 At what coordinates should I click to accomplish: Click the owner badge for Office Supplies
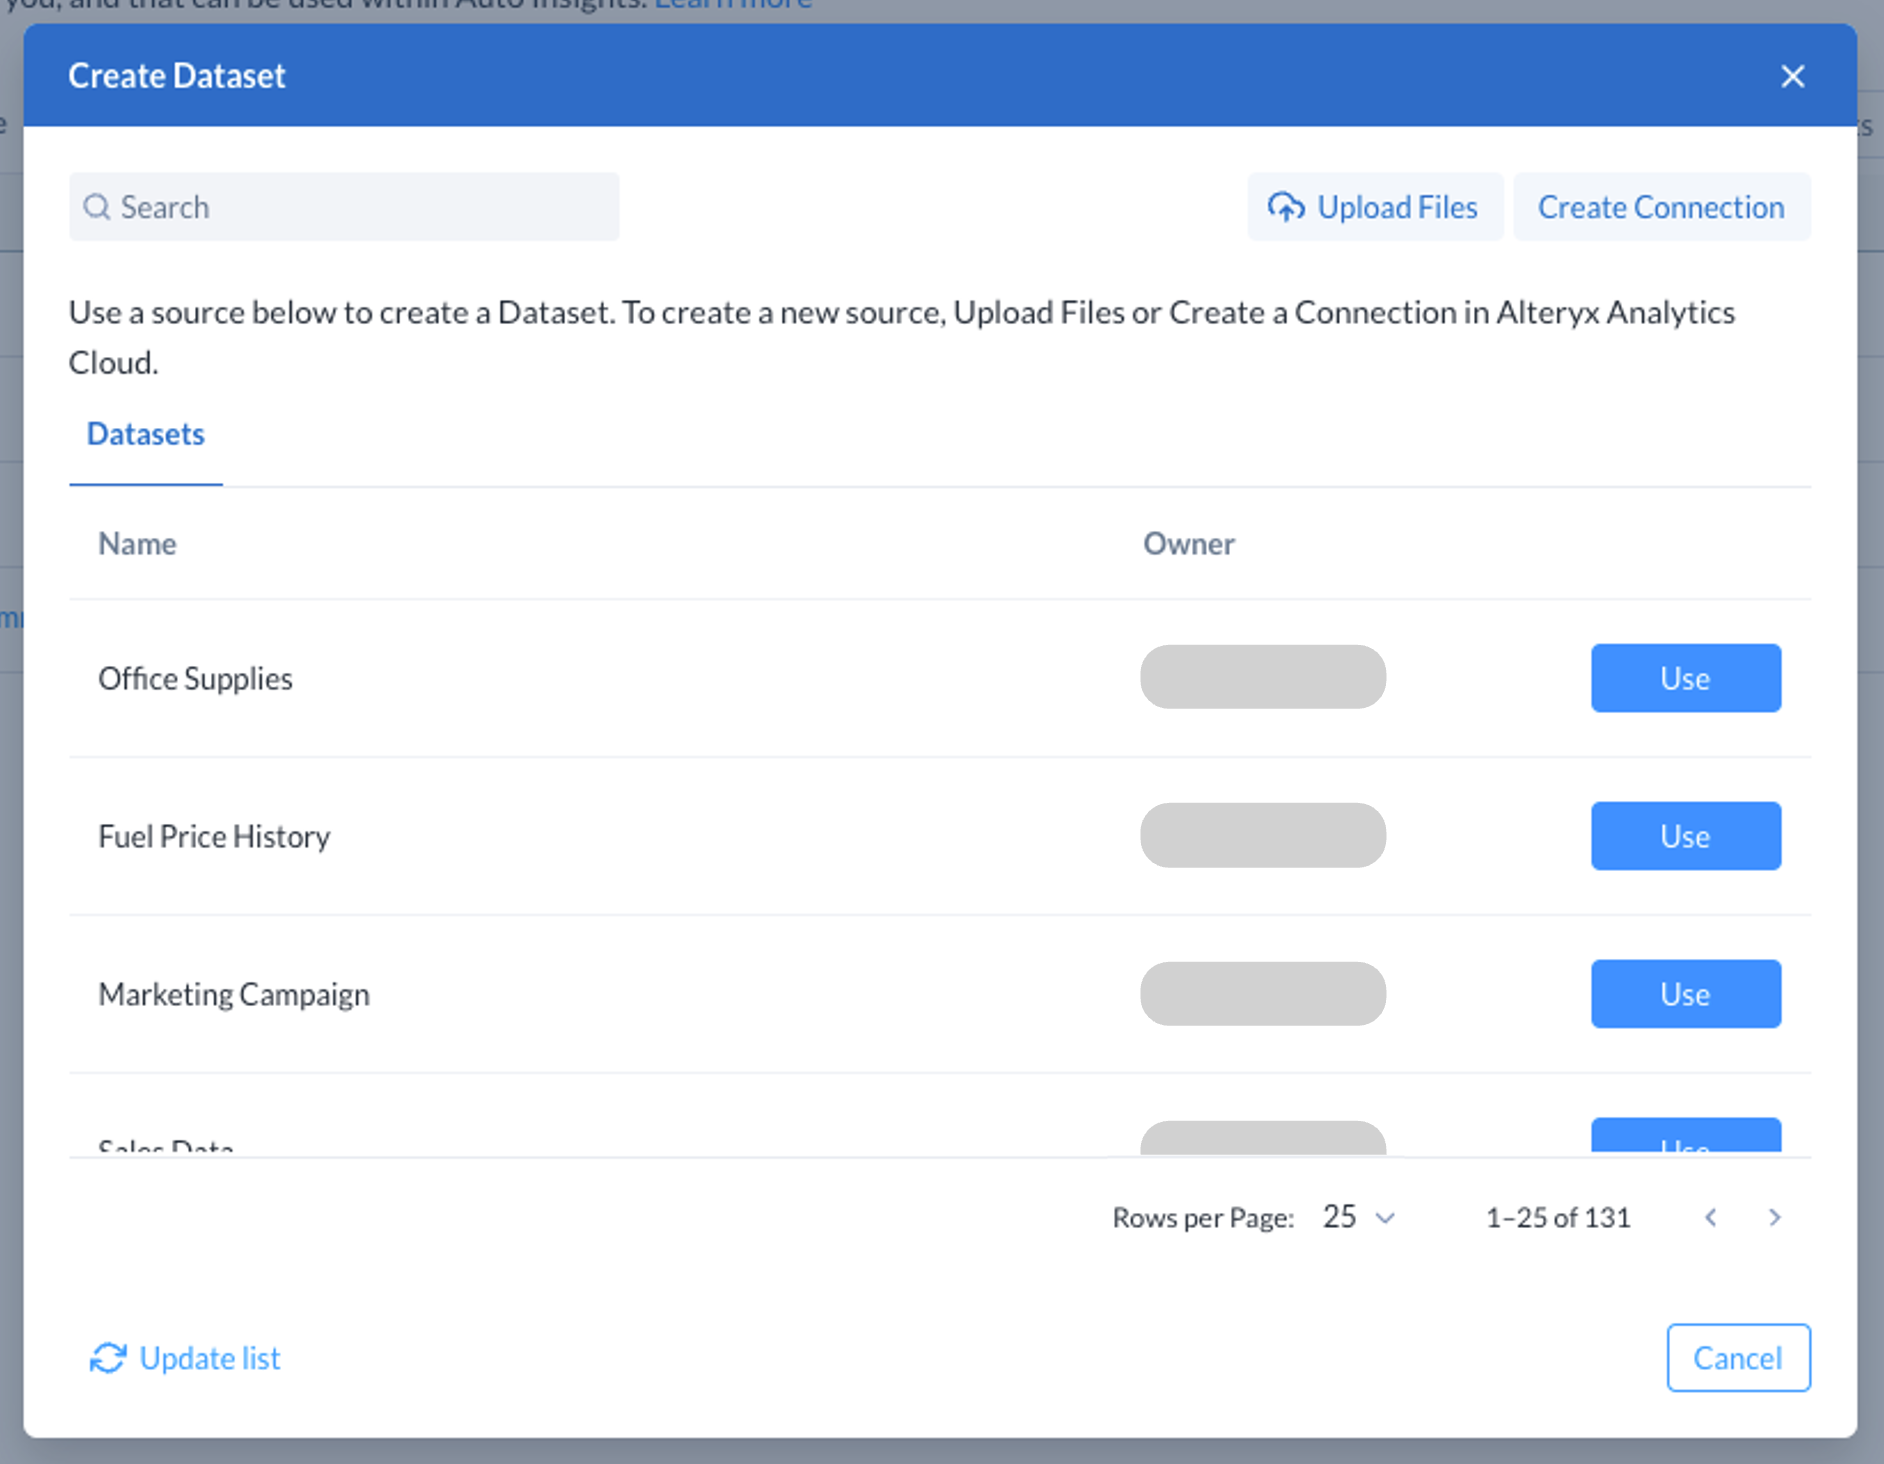click(x=1262, y=678)
